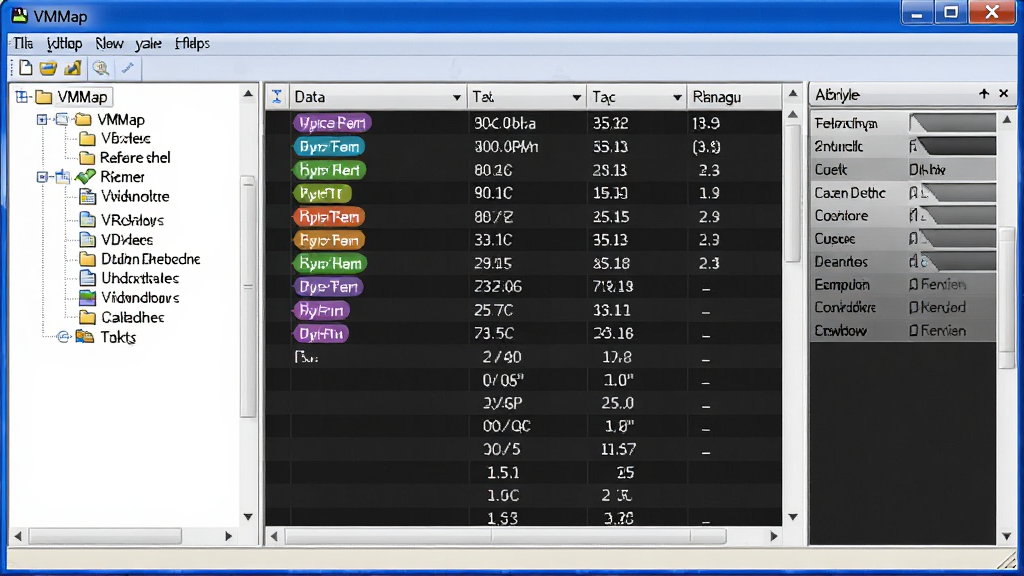Click the folder icon beside Caliedhec

tap(87, 317)
